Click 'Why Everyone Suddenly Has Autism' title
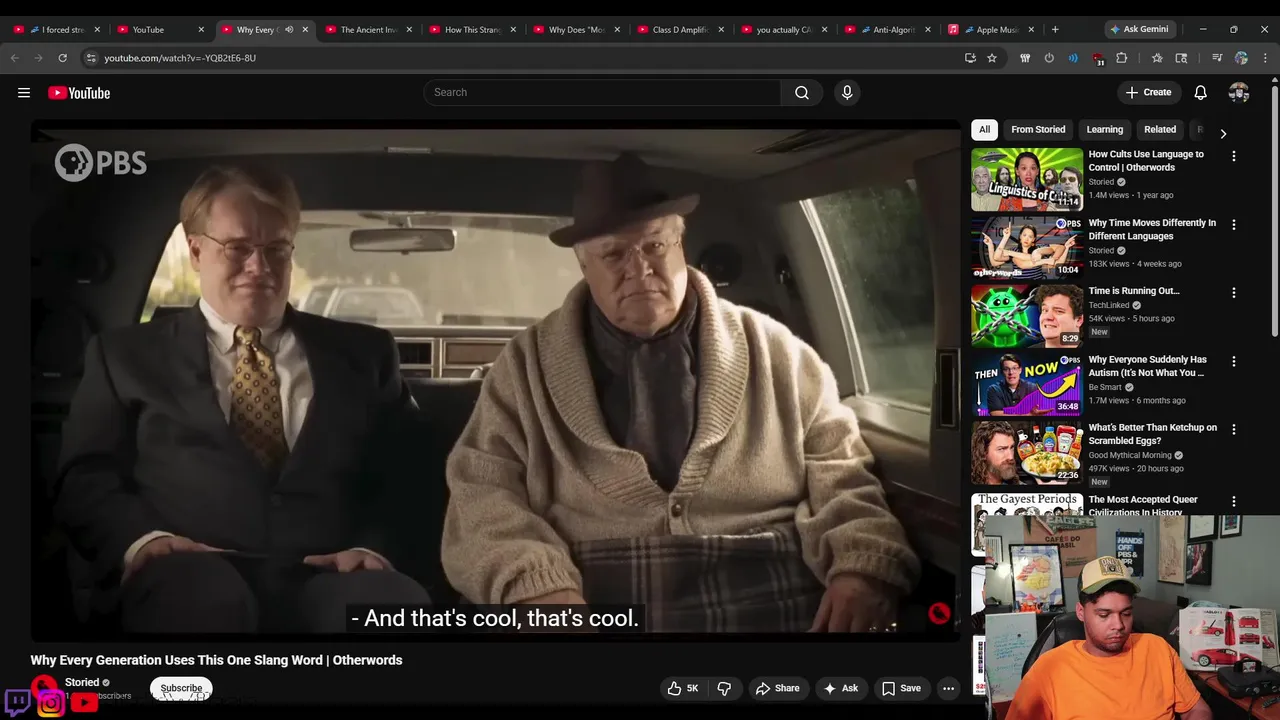The height and width of the screenshot is (720, 1280). tap(1147, 366)
